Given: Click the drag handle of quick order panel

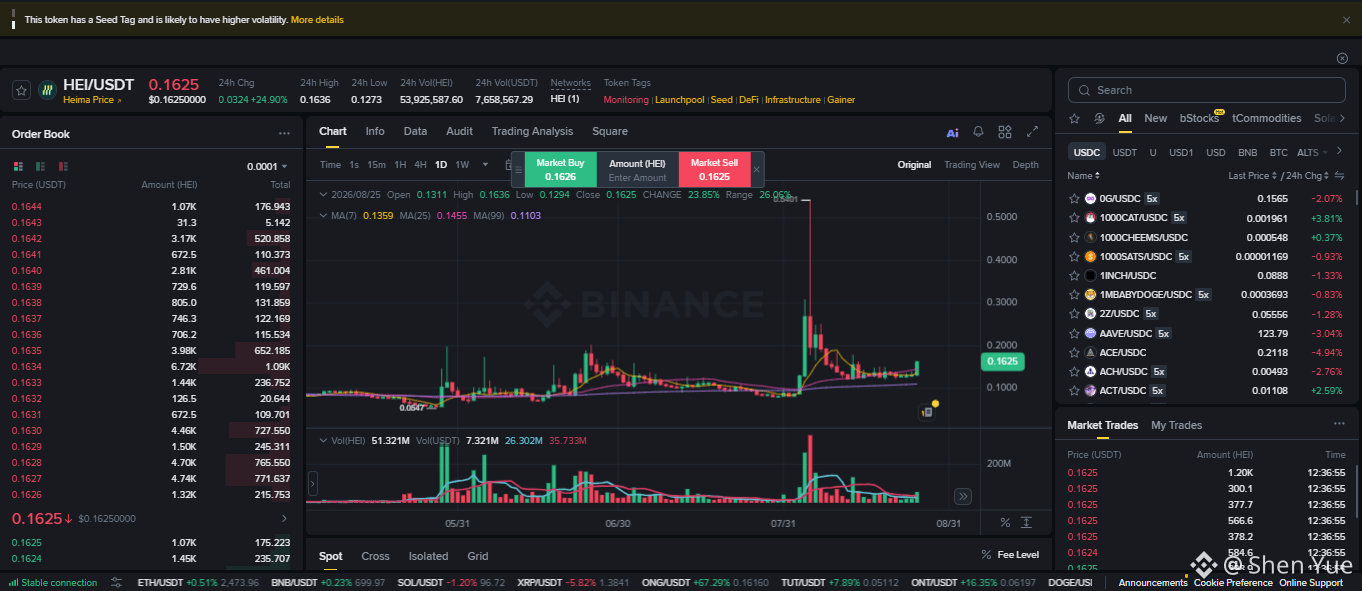Looking at the screenshot, I should point(518,169).
